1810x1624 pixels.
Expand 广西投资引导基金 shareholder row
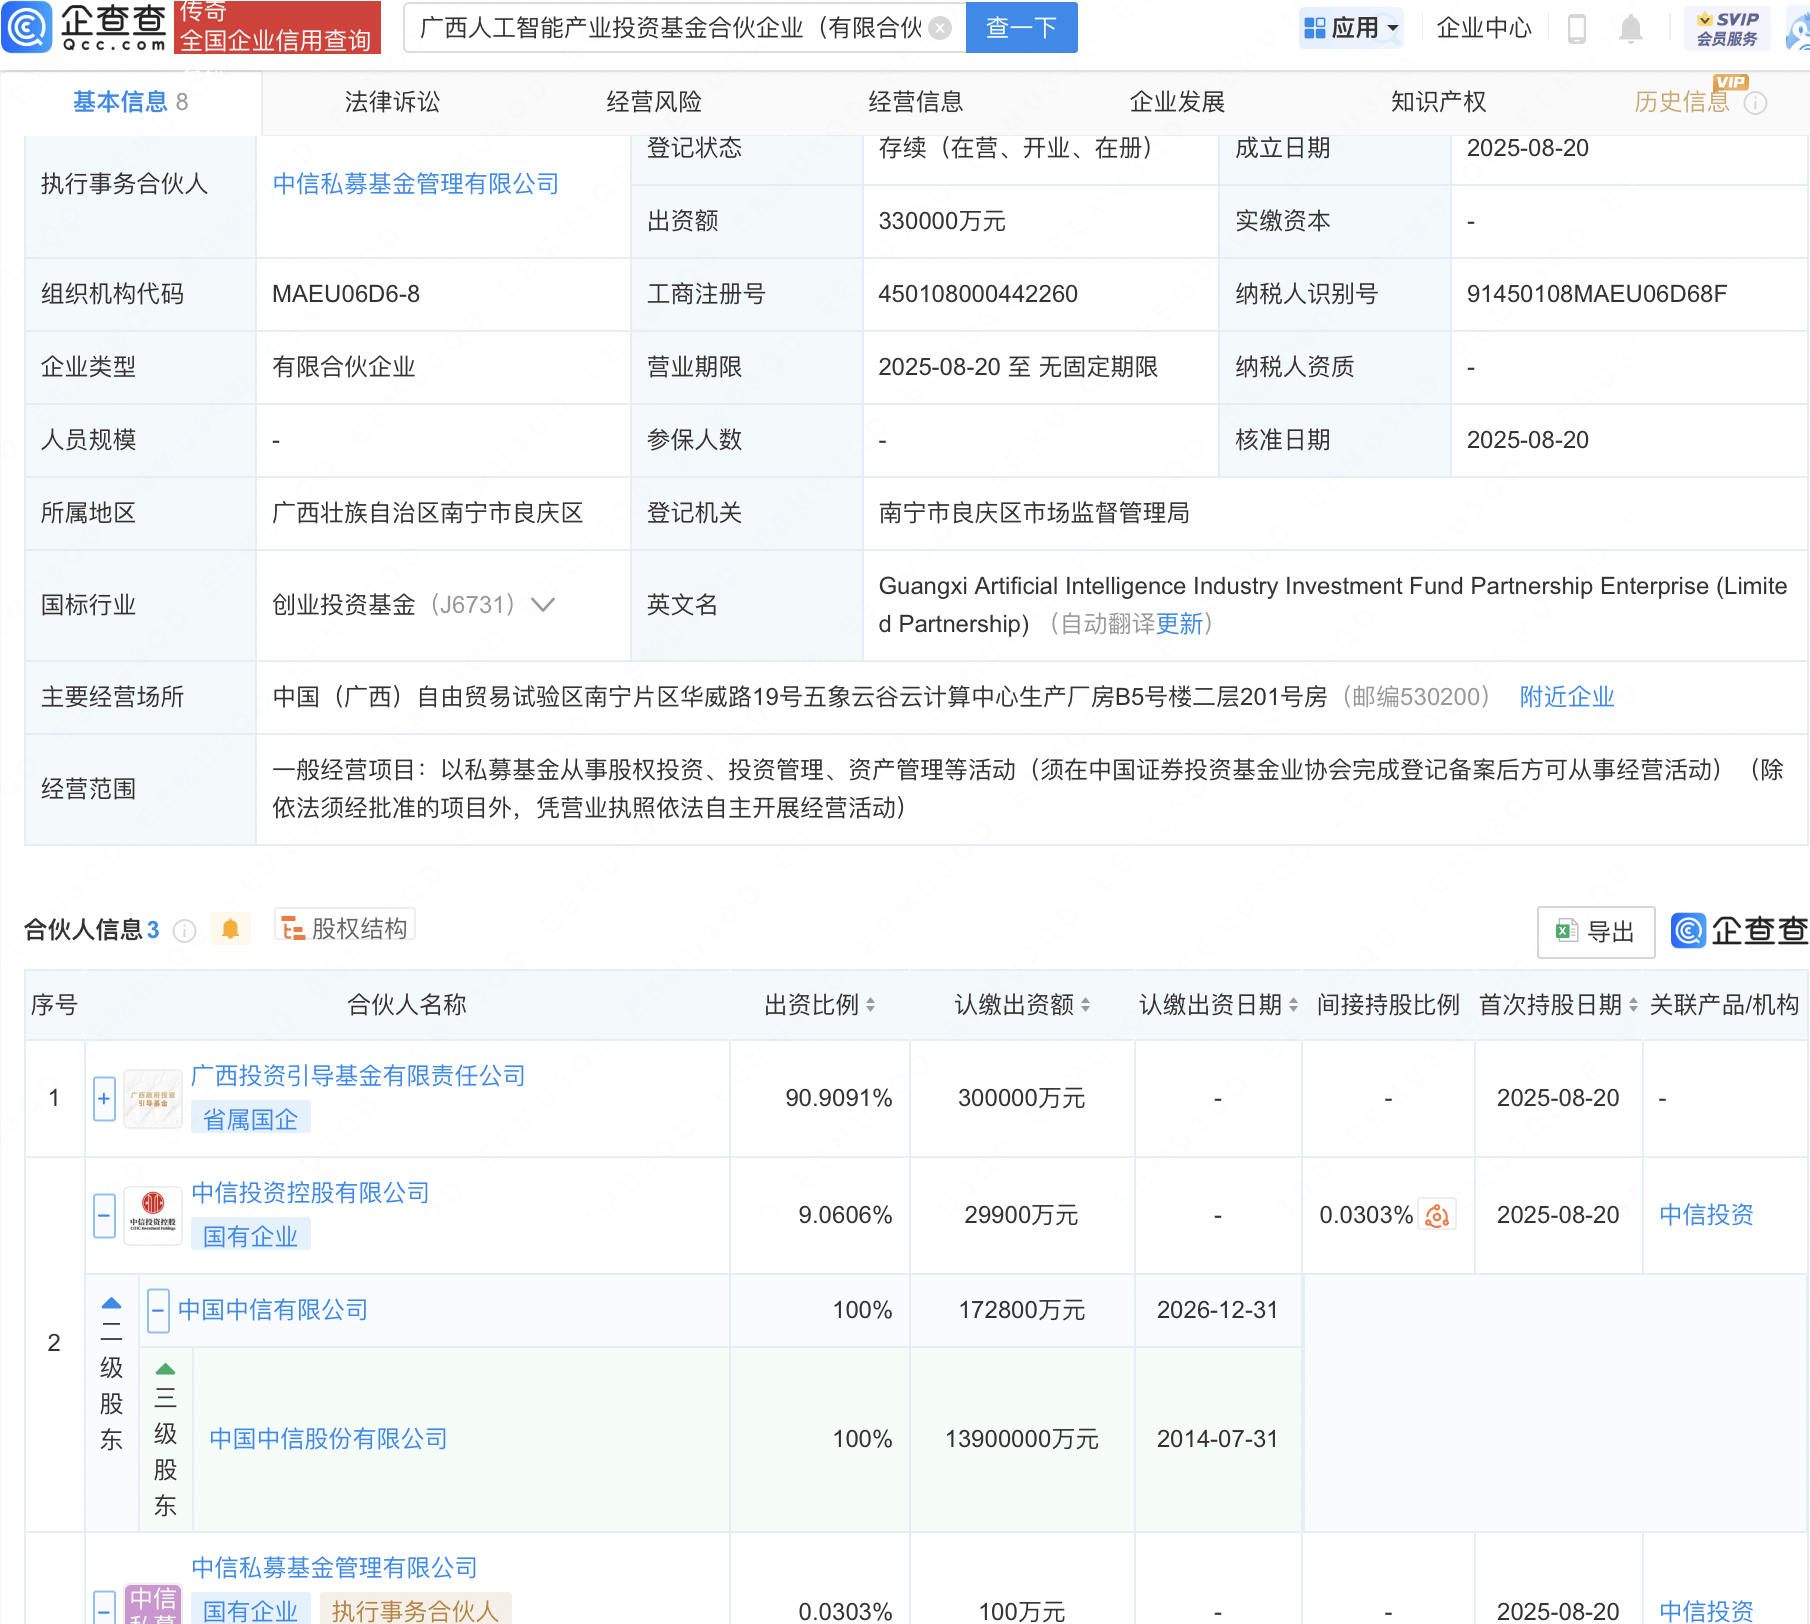click(x=104, y=1099)
